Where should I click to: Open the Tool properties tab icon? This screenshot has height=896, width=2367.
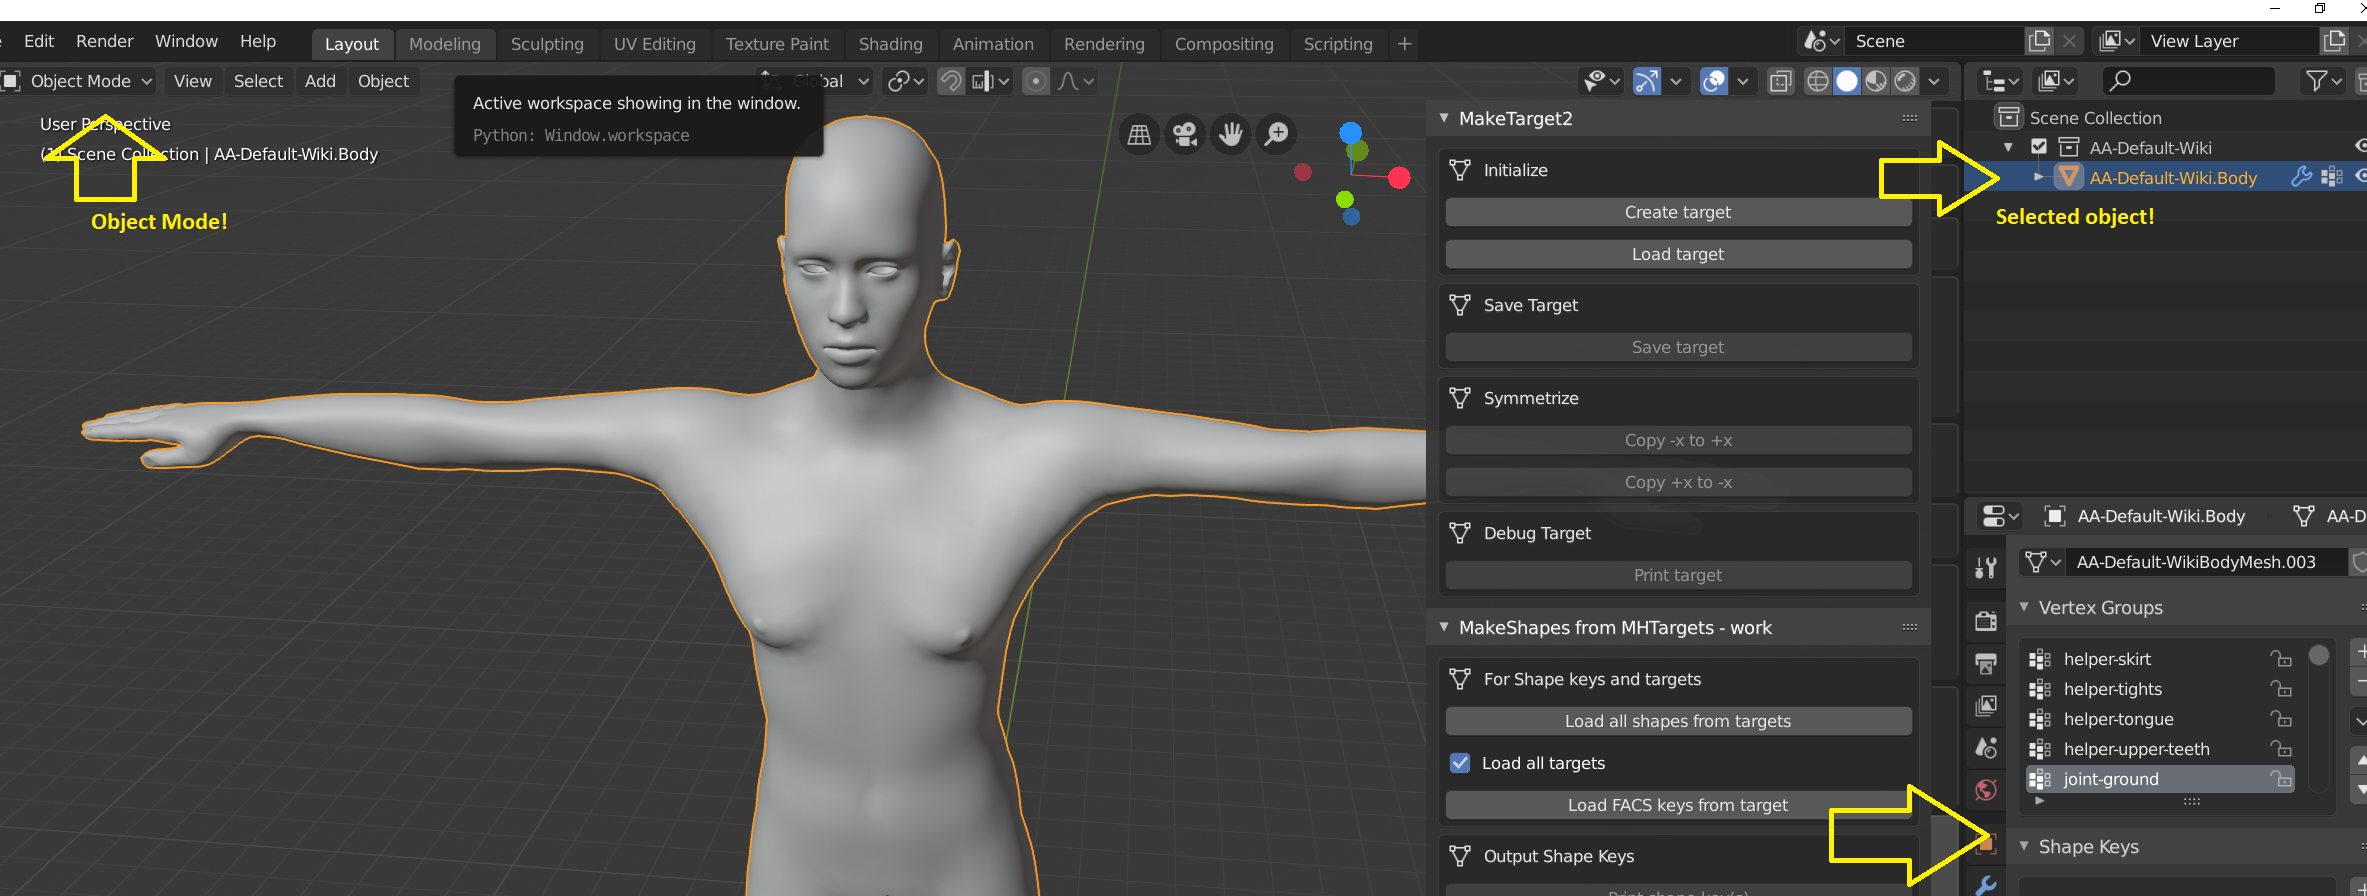(1986, 568)
